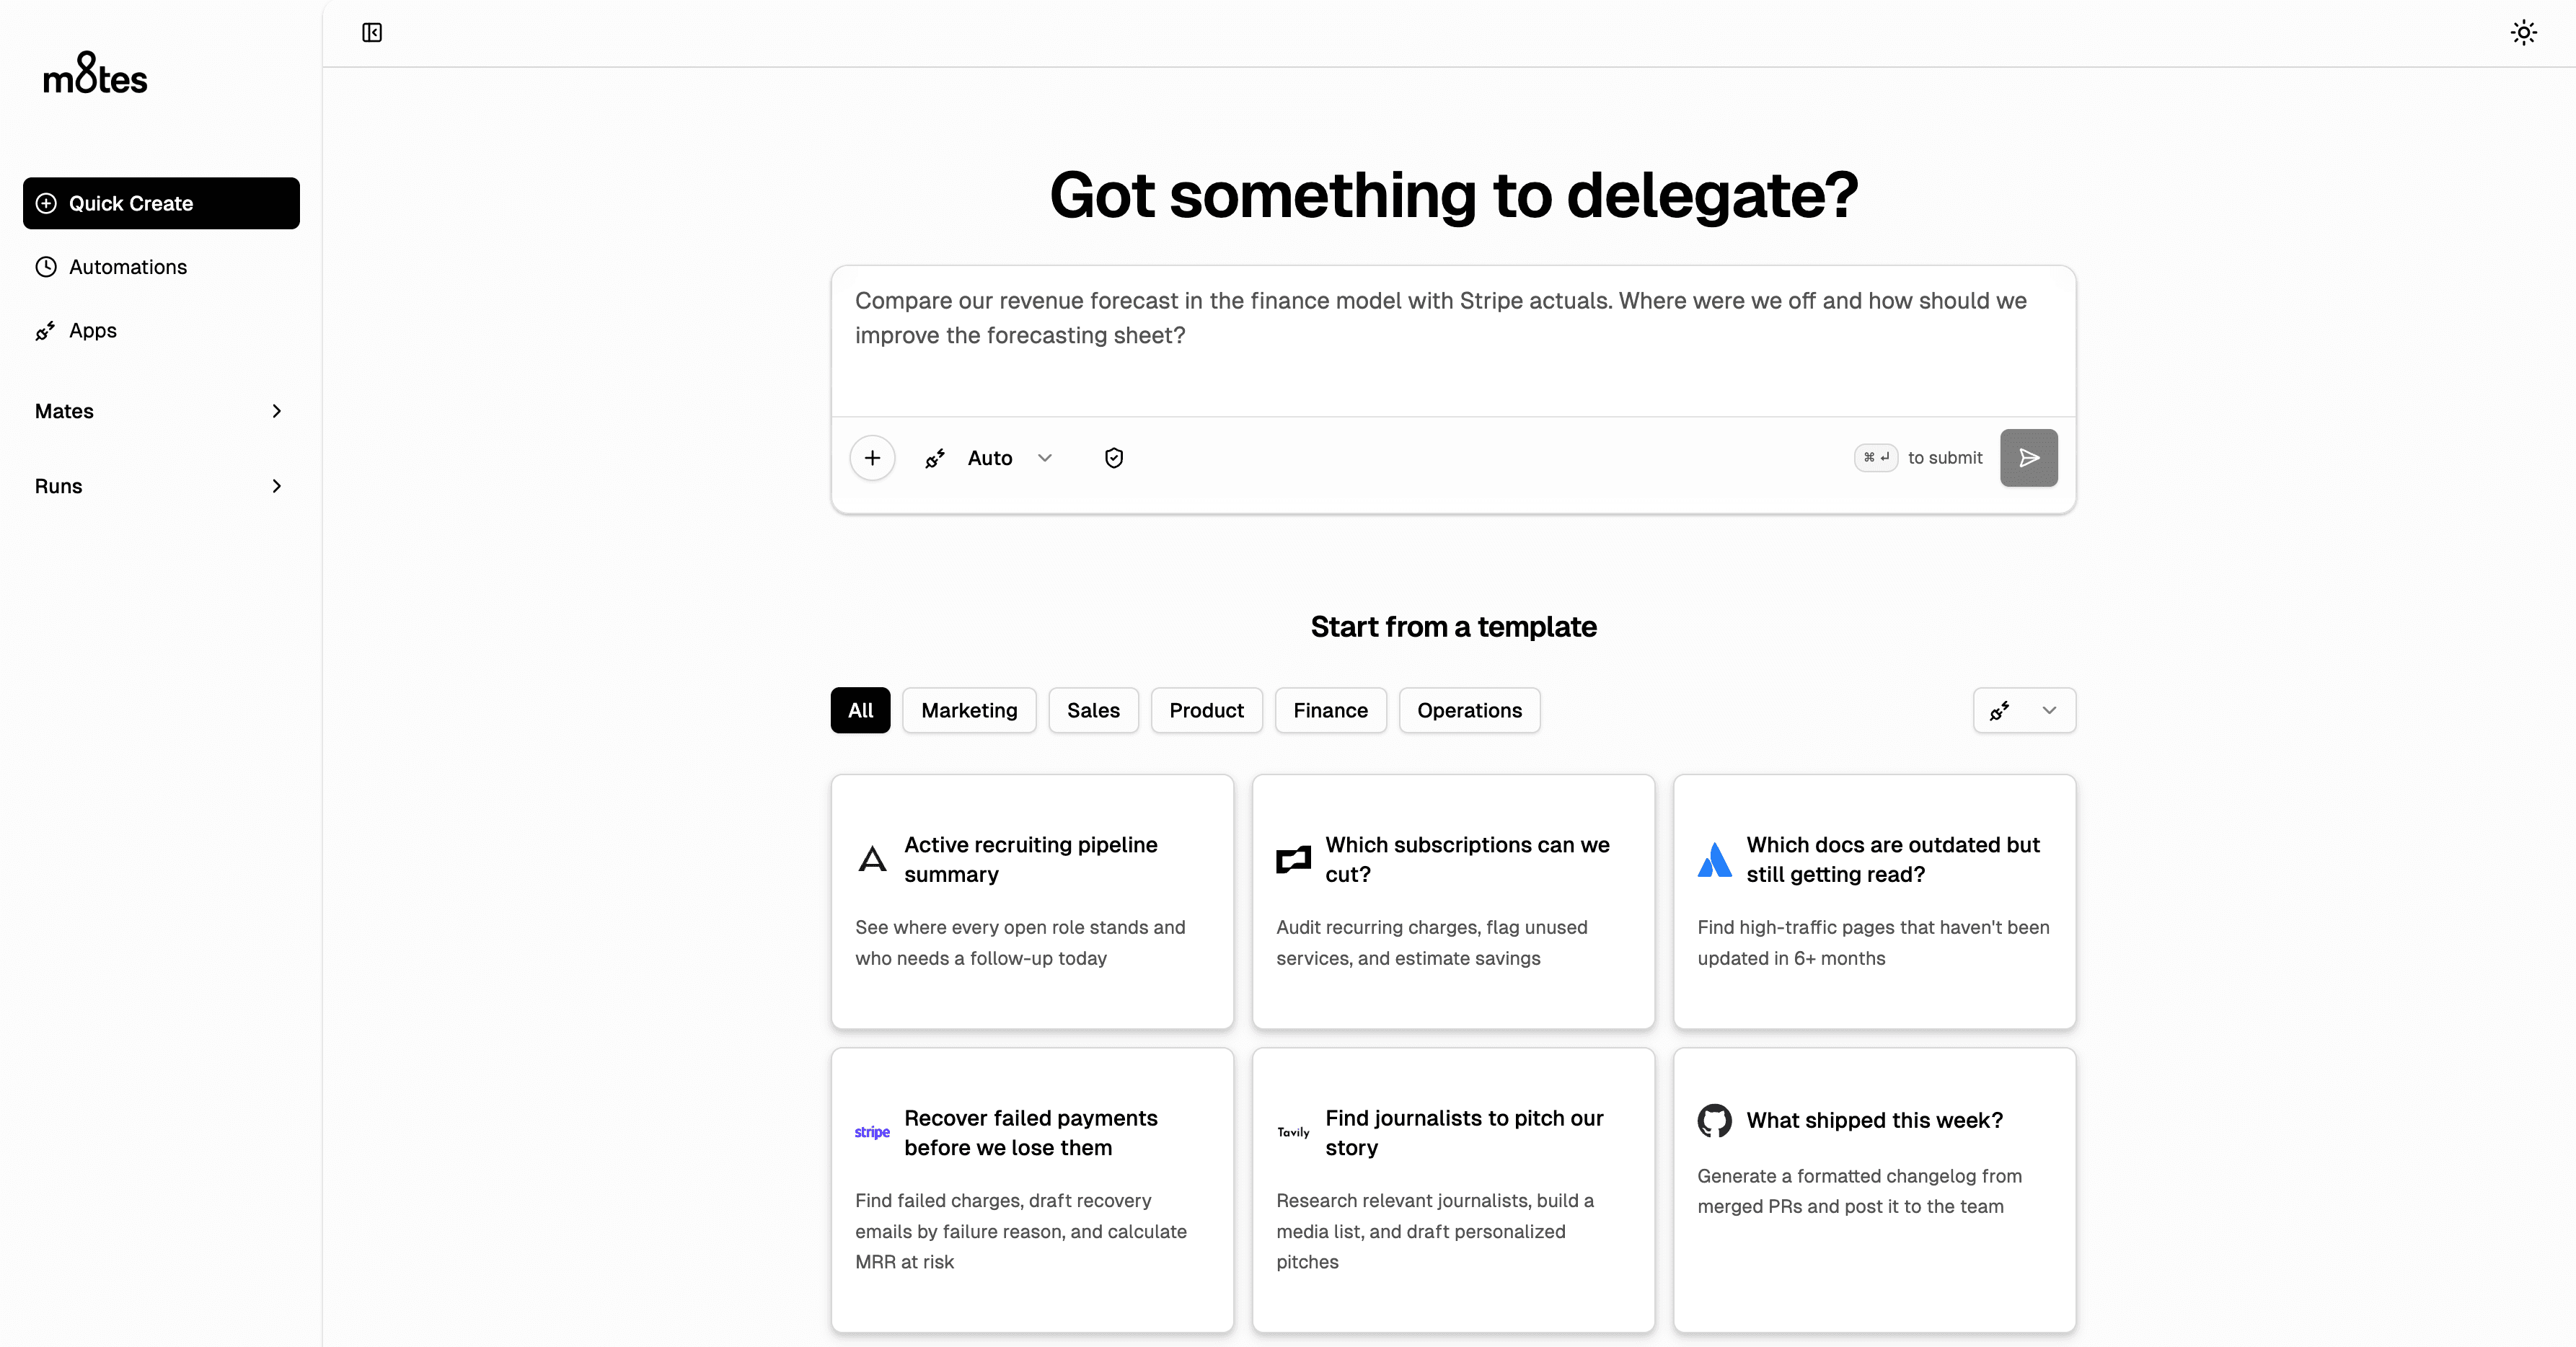Screen dimensions: 2576x1347
Task: Select the Marketing template category
Action: click(968, 710)
